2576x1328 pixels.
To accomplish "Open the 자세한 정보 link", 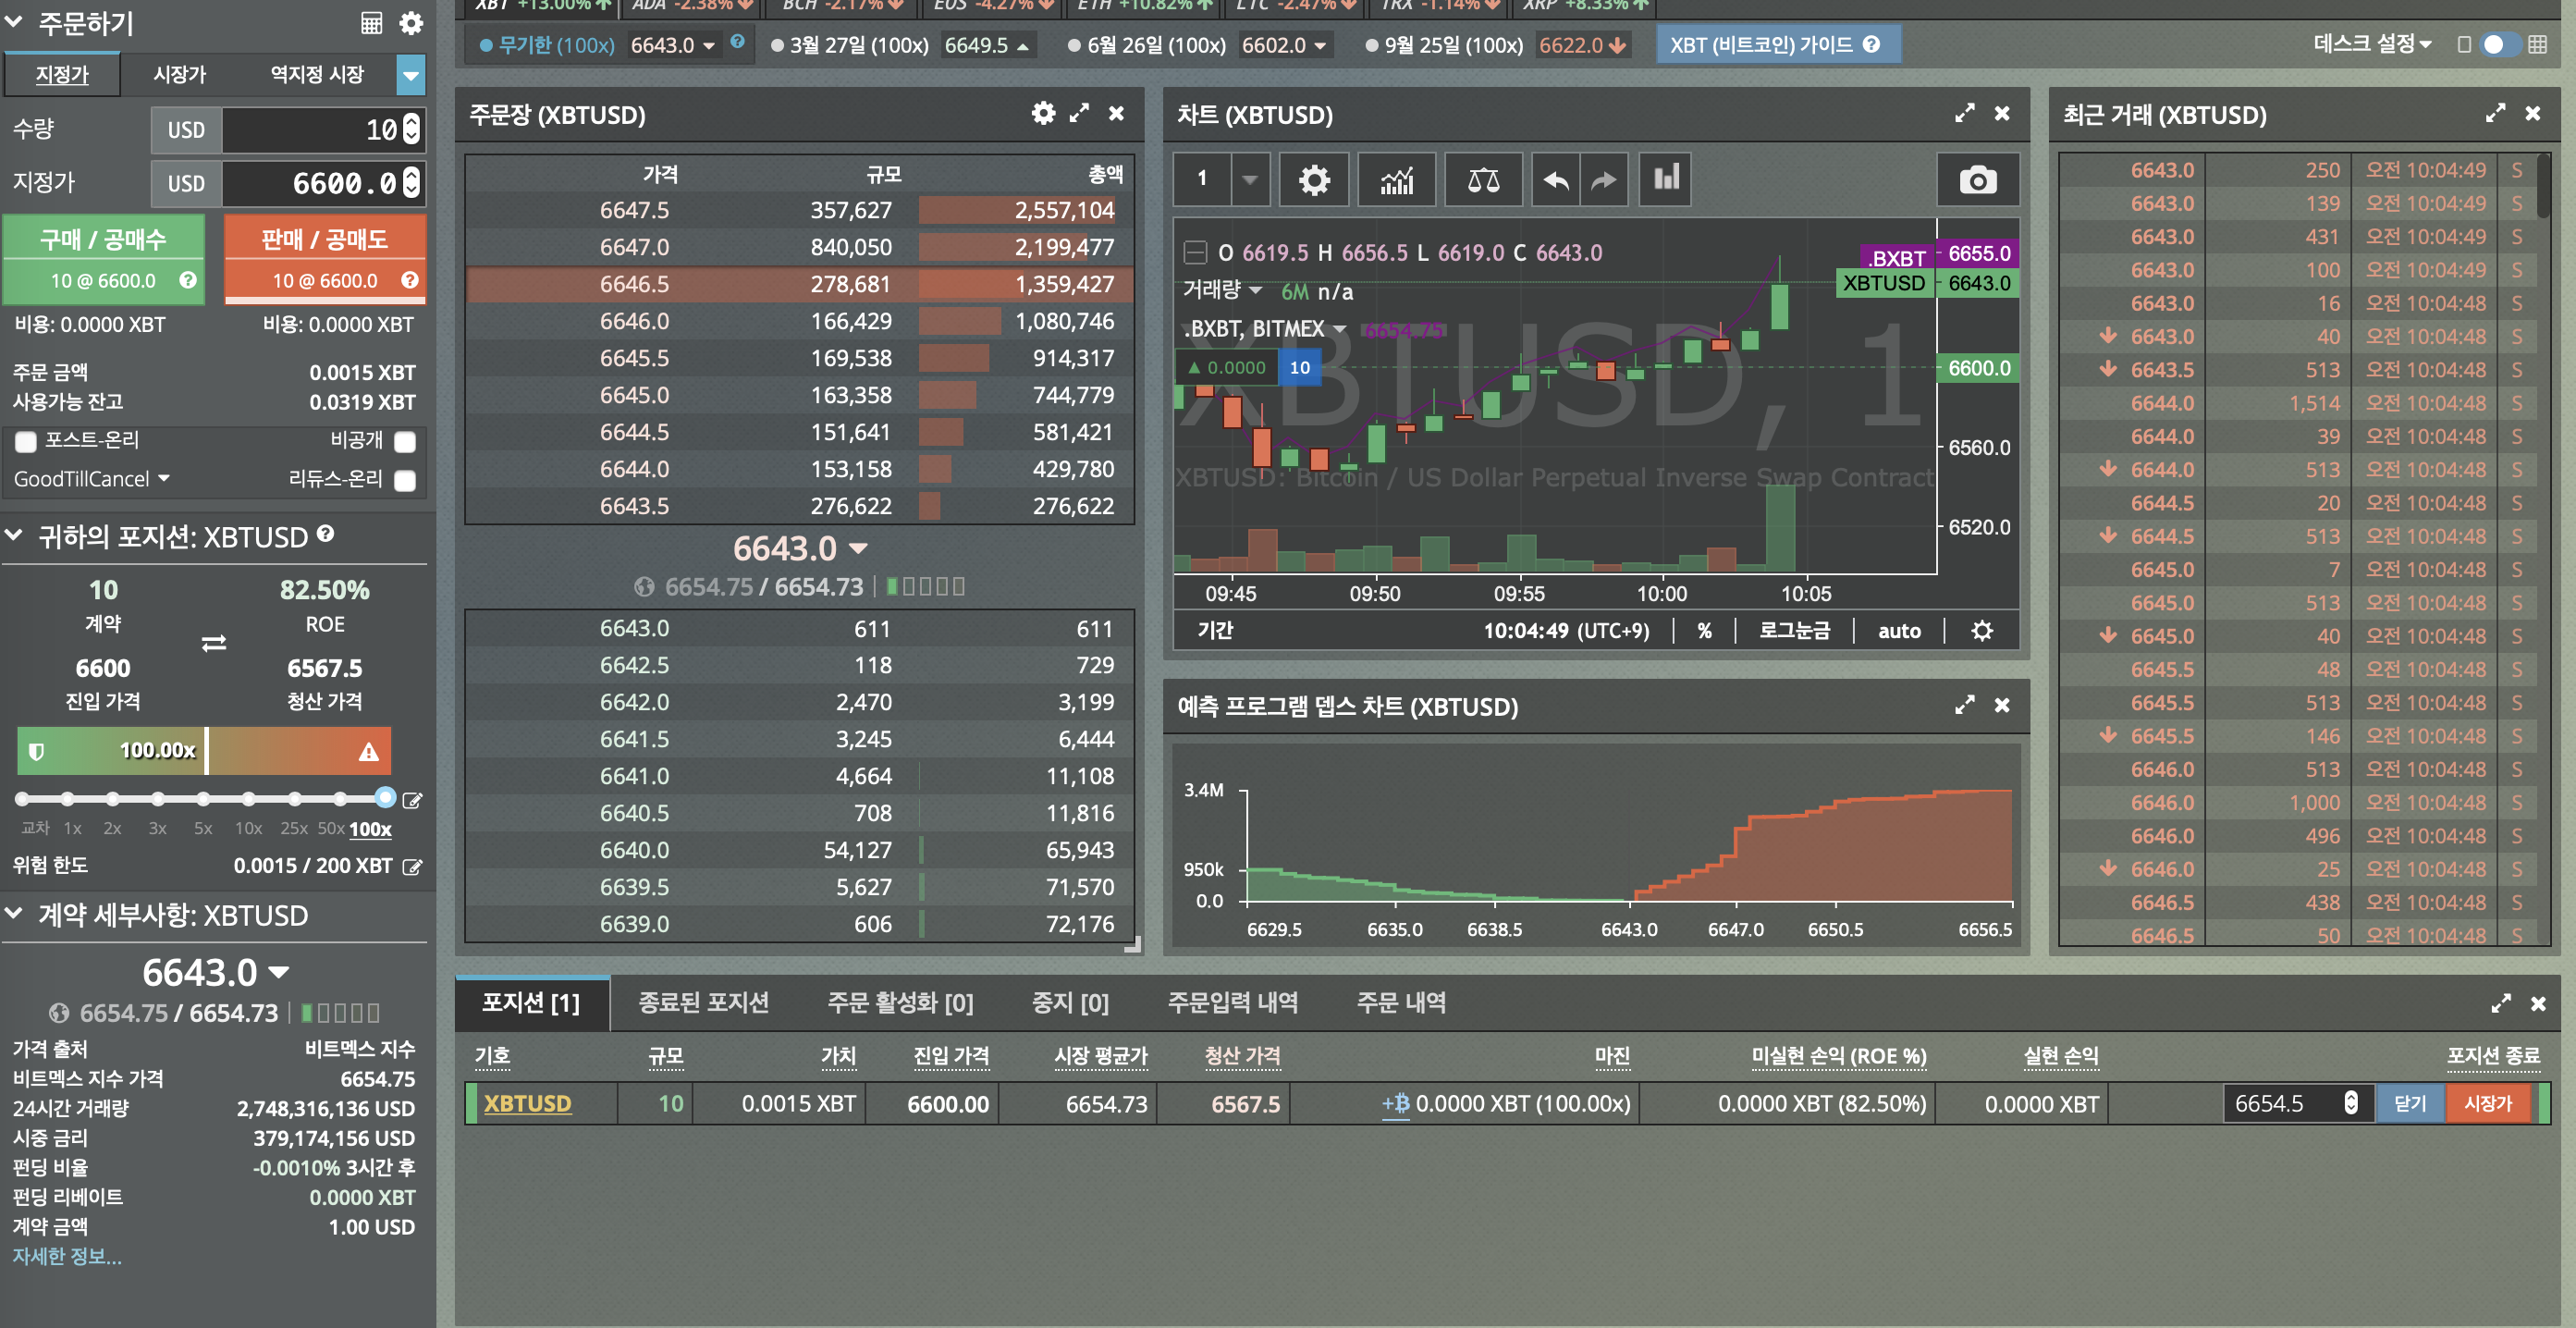I will click(67, 1256).
